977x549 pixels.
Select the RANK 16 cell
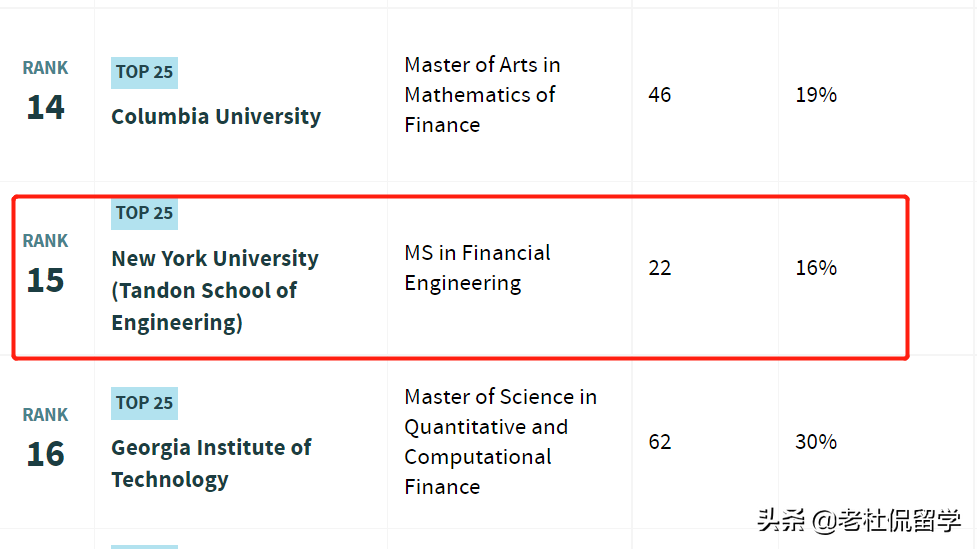pyautogui.click(x=46, y=440)
